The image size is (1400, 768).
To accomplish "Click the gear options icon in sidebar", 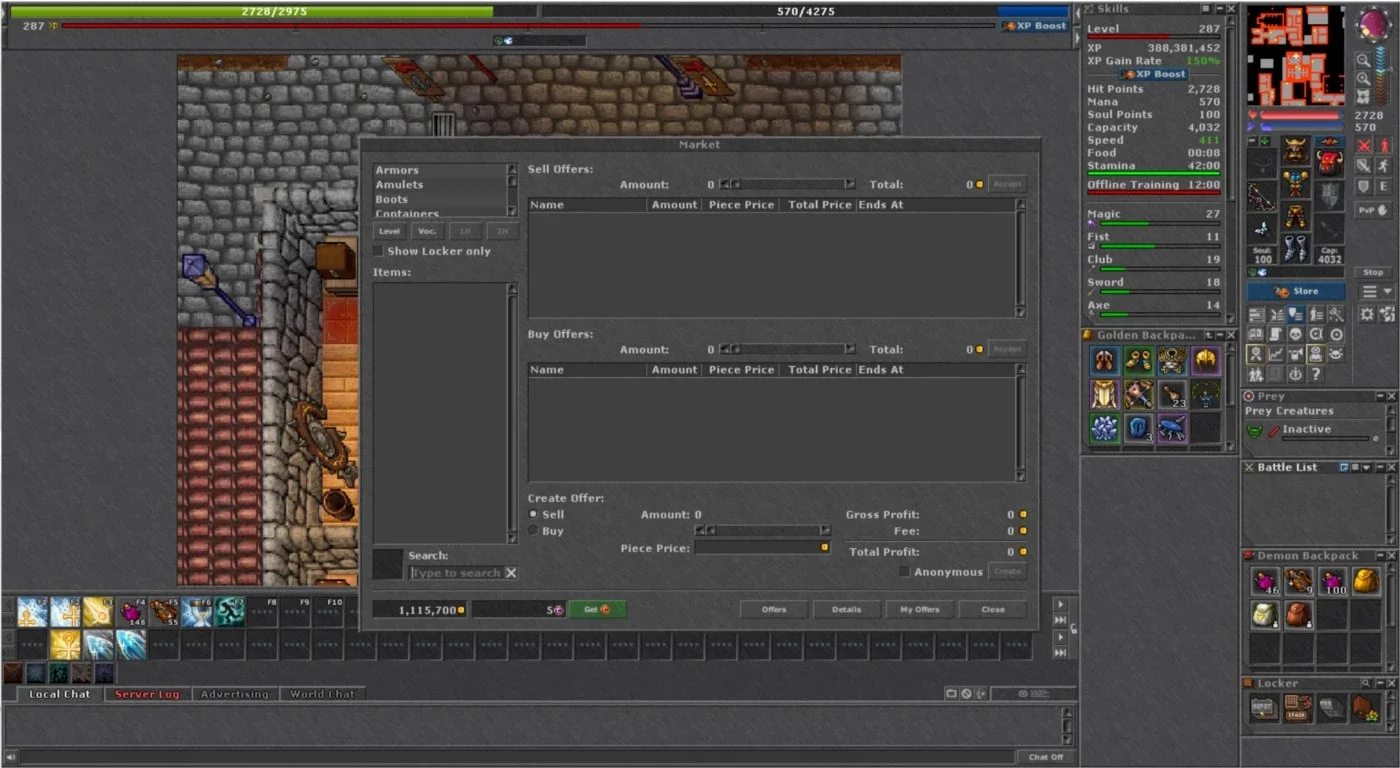I will pos(1366,314).
